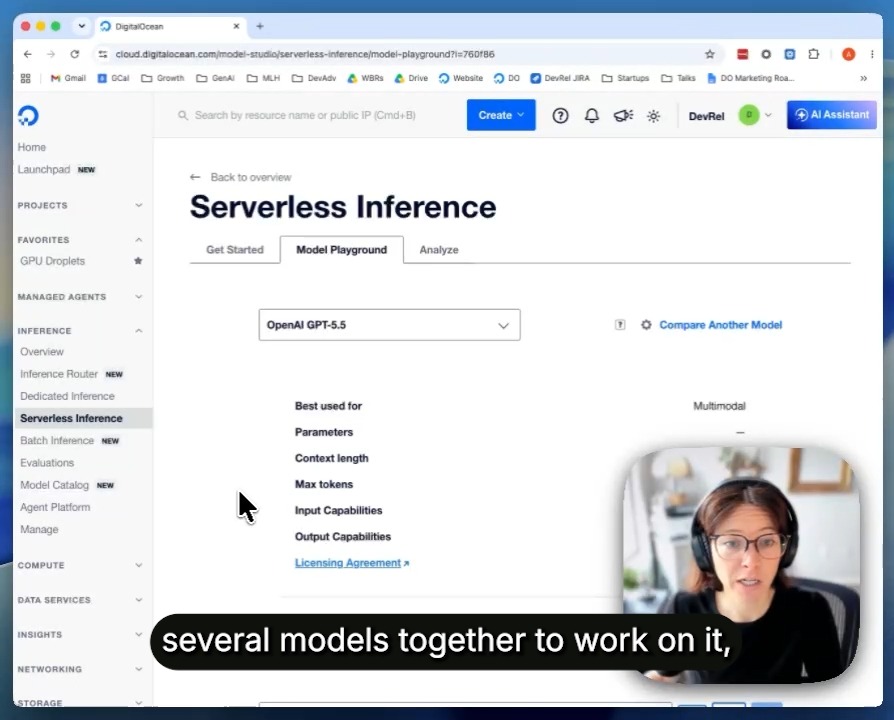894x720 pixels.
Task: Toggle the sun theme icon
Action: click(653, 116)
